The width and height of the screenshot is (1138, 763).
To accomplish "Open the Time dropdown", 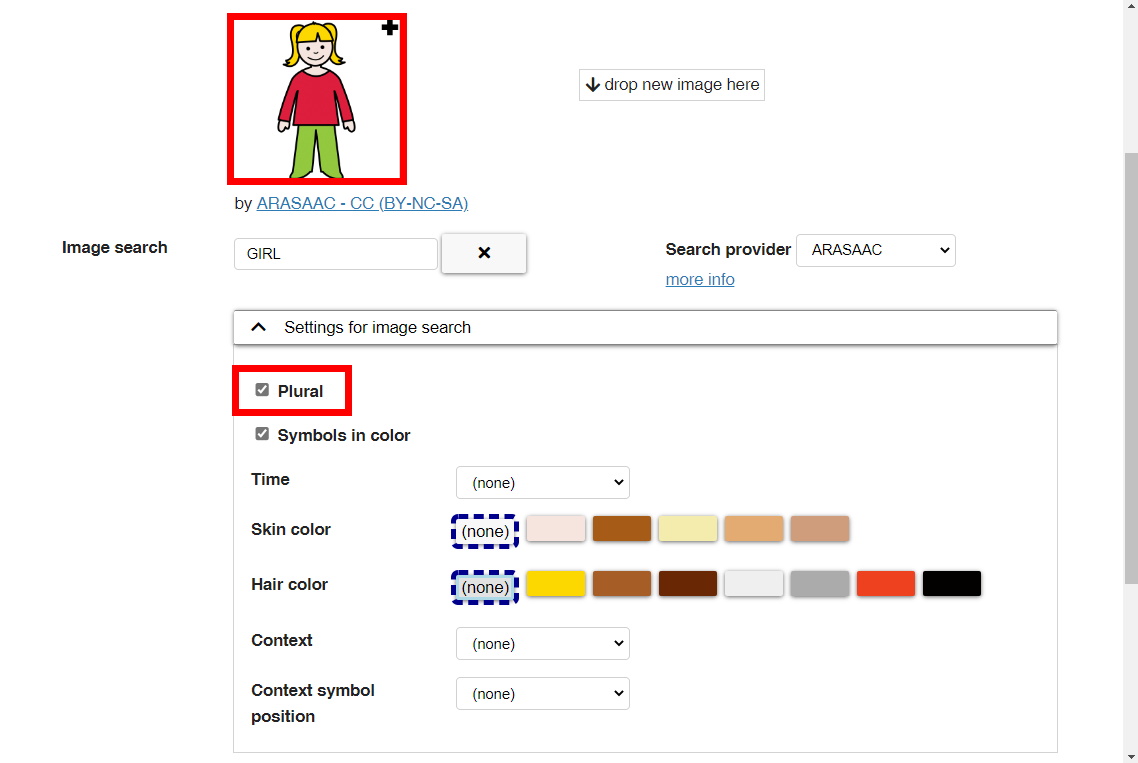I will tap(543, 483).
